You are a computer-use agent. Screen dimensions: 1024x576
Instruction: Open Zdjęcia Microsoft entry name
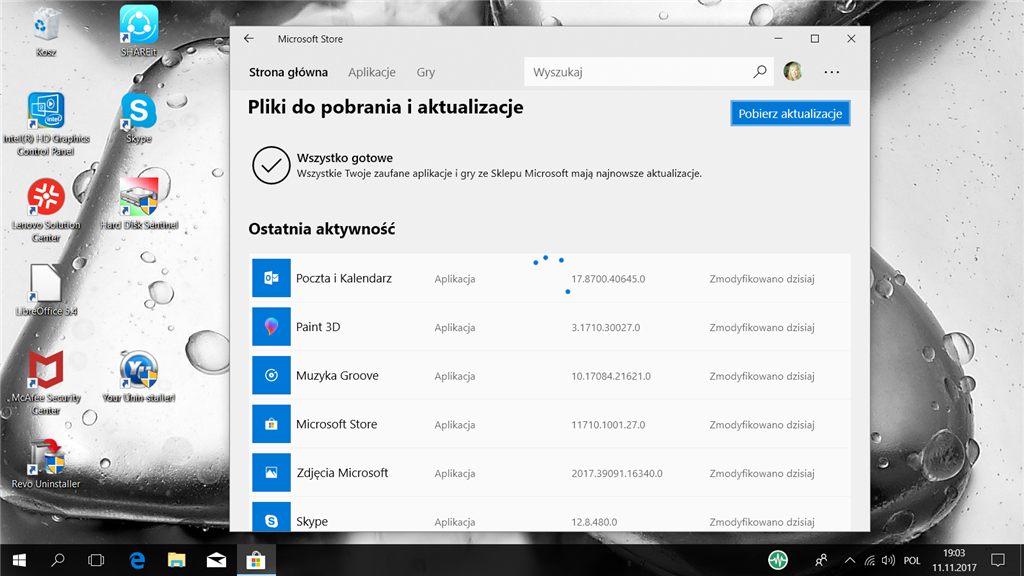[342, 473]
